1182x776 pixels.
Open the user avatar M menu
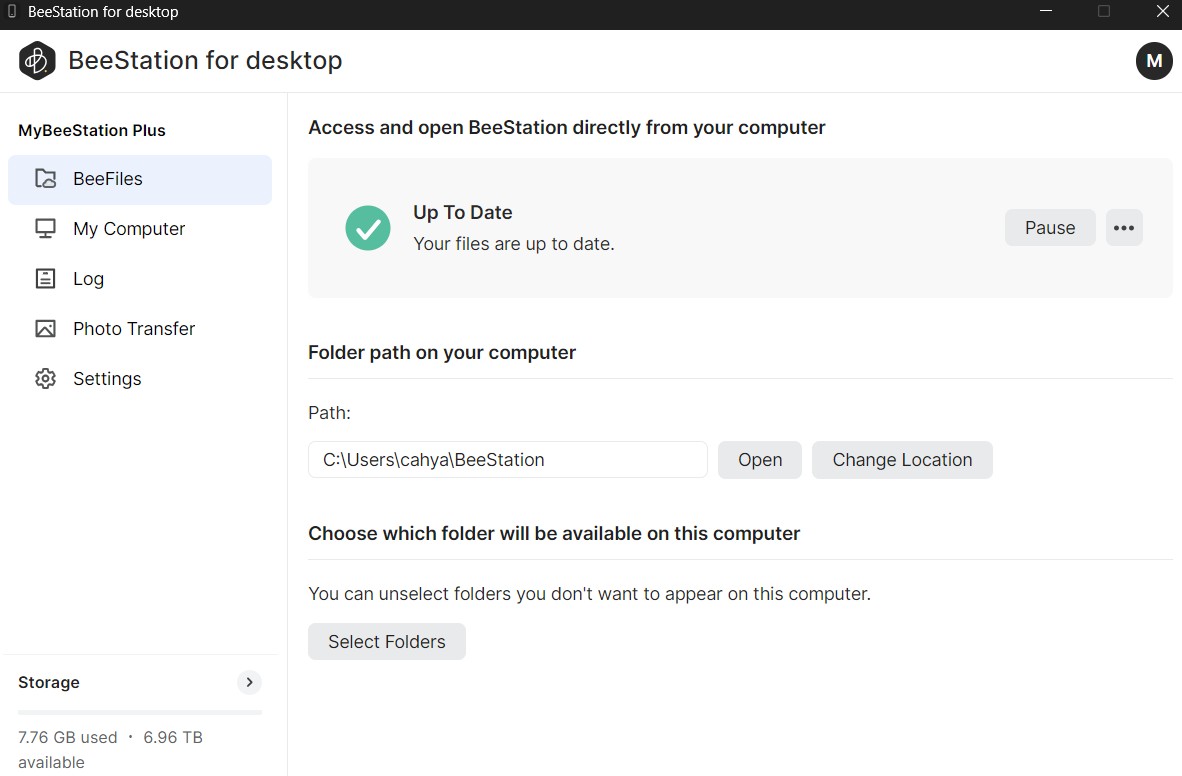click(x=1153, y=60)
